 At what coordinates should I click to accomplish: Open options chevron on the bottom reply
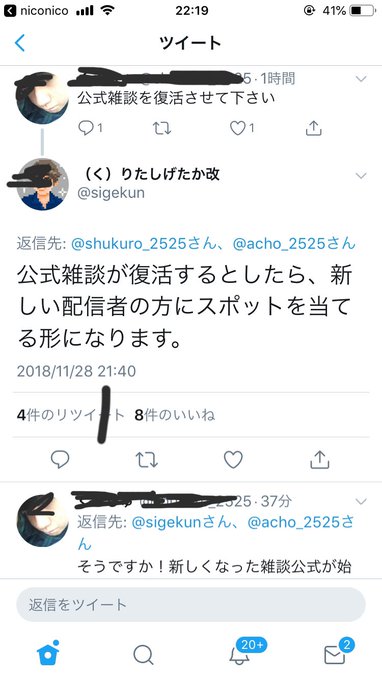pyautogui.click(x=361, y=502)
